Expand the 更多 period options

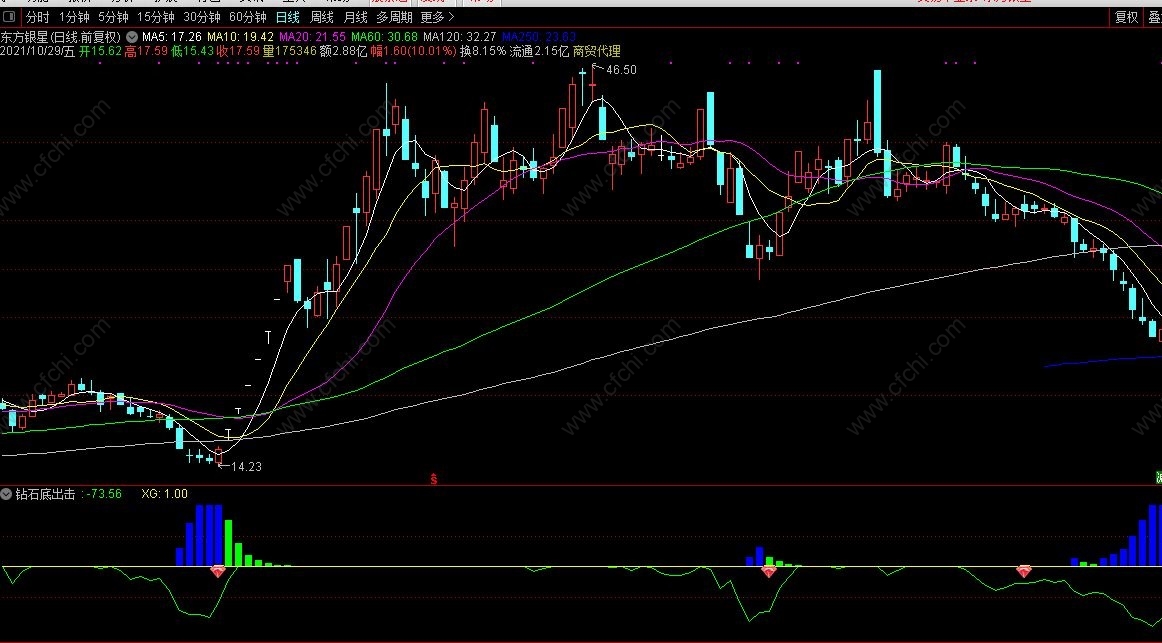(437, 17)
